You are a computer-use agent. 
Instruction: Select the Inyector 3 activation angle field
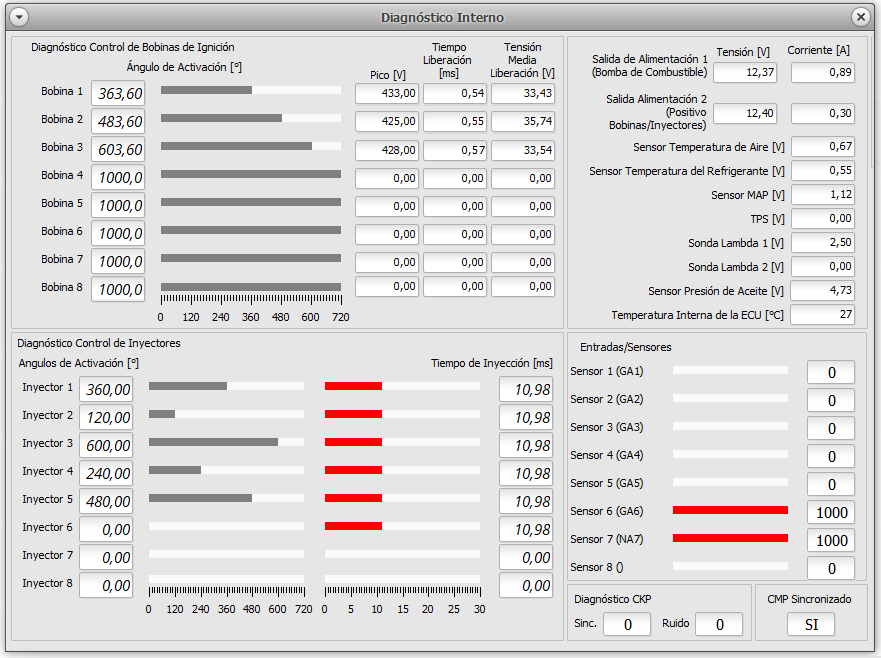pos(106,446)
